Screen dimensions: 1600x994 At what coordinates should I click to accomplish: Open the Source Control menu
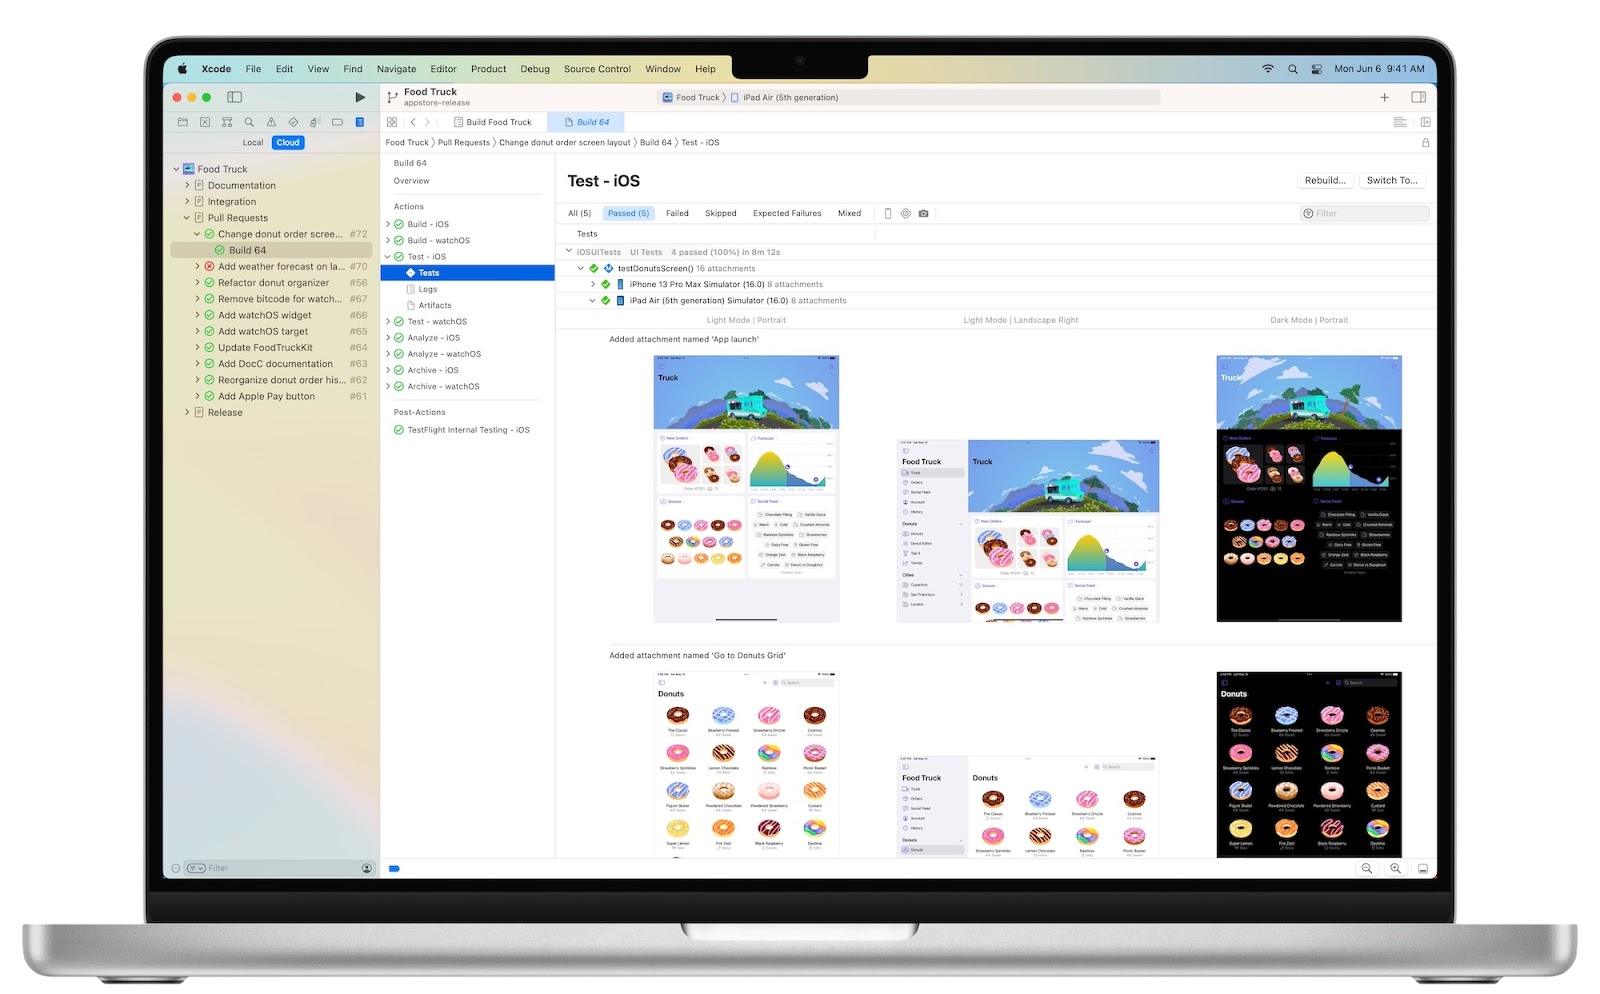click(597, 69)
